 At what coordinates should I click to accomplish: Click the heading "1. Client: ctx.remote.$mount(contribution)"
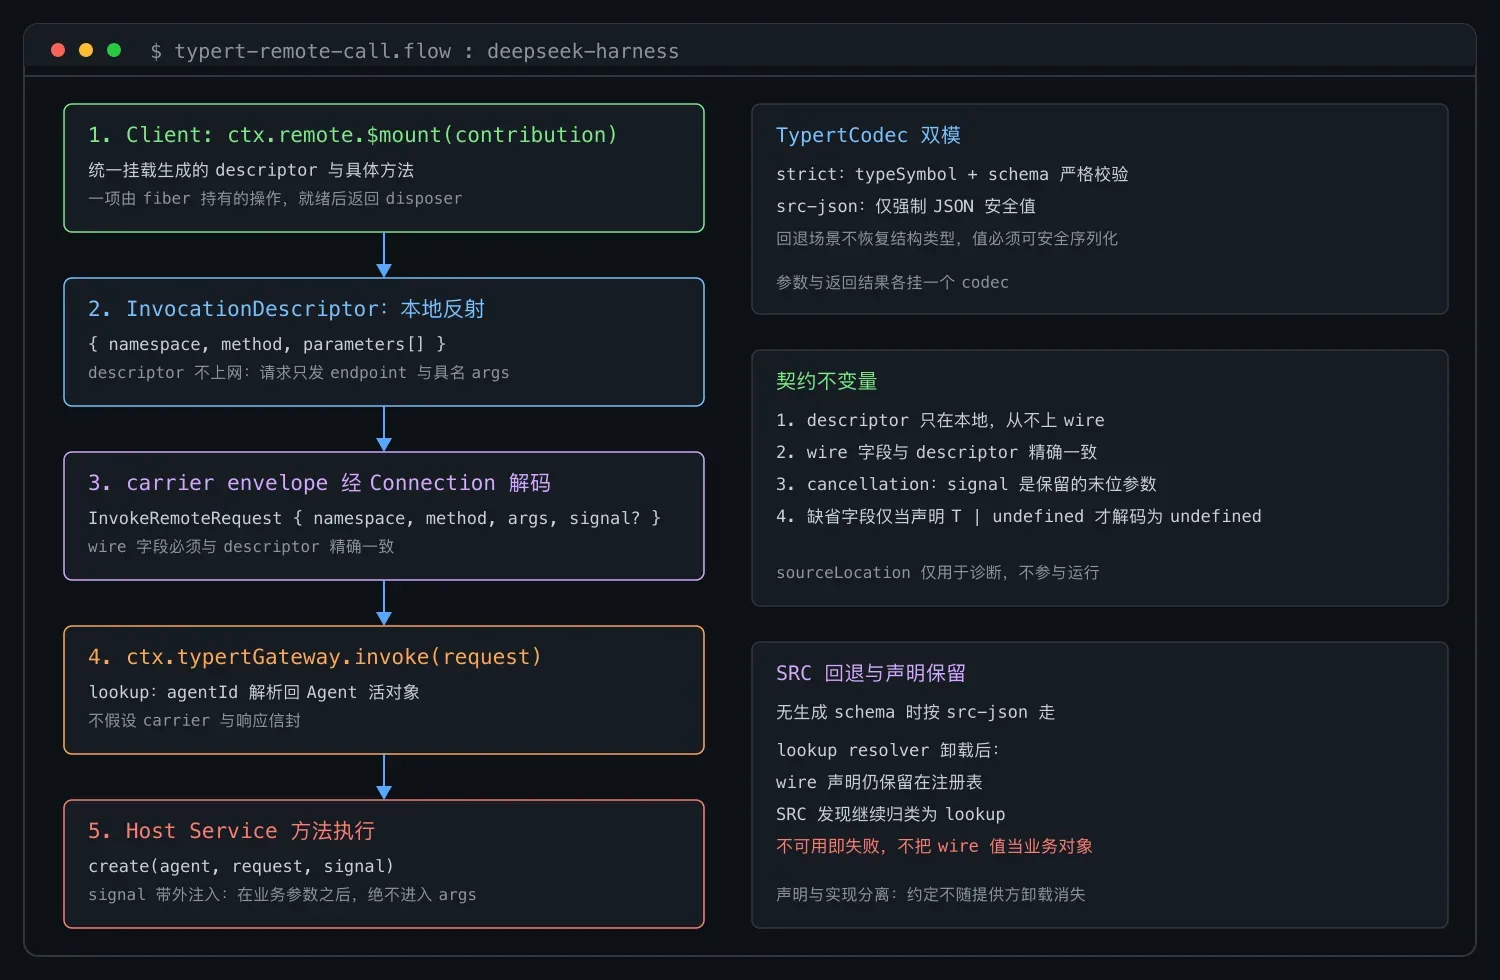(352, 135)
